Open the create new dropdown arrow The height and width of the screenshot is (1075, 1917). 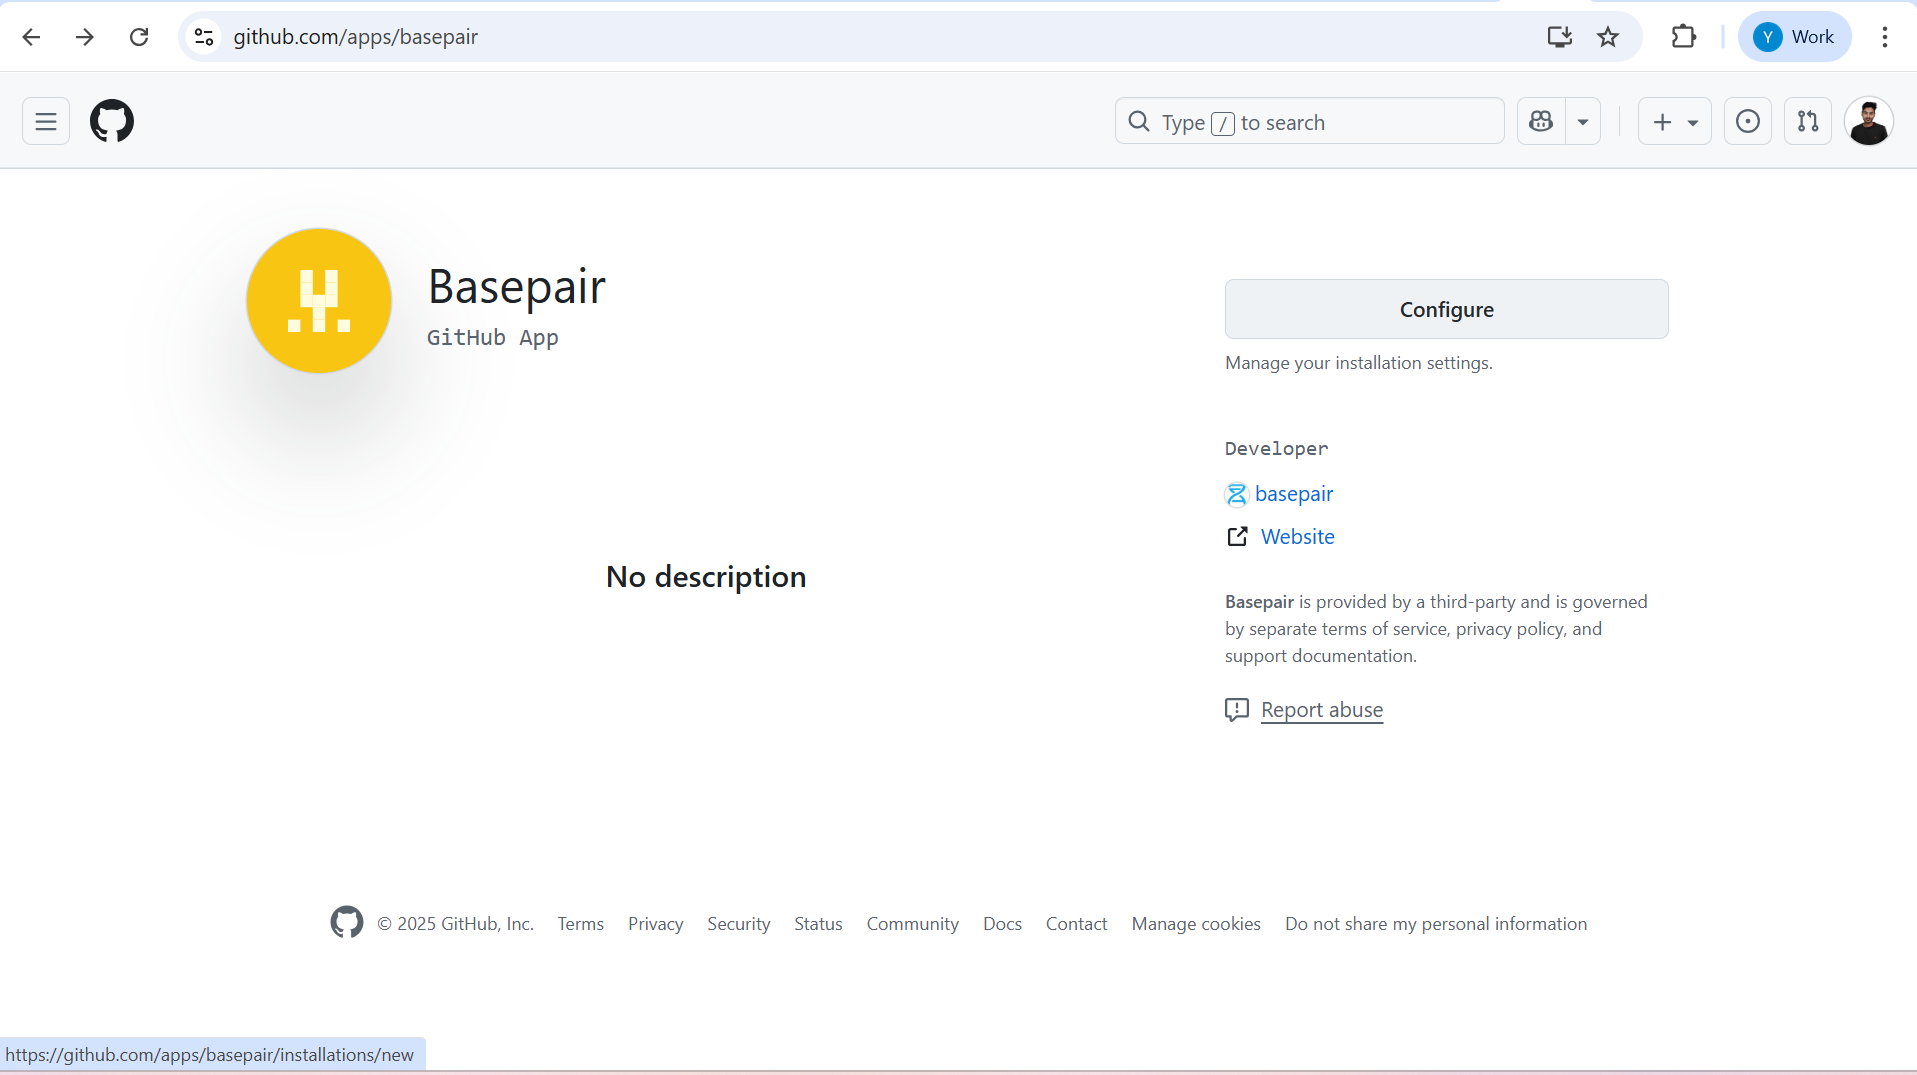(1691, 121)
